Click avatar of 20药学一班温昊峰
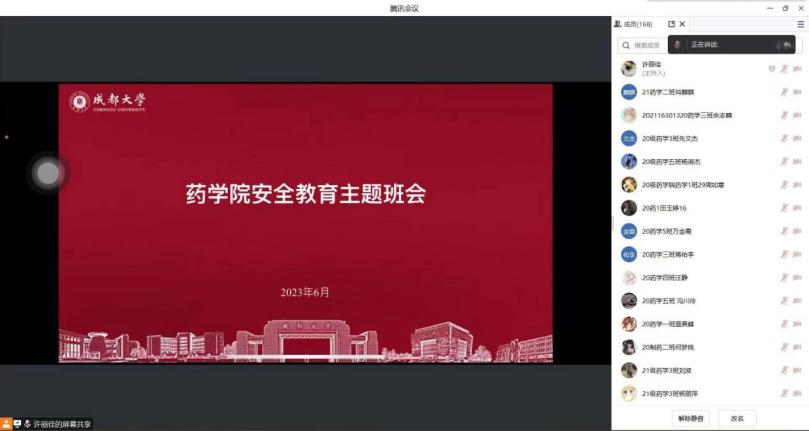Viewport: 809px width, 431px height. coord(629,324)
